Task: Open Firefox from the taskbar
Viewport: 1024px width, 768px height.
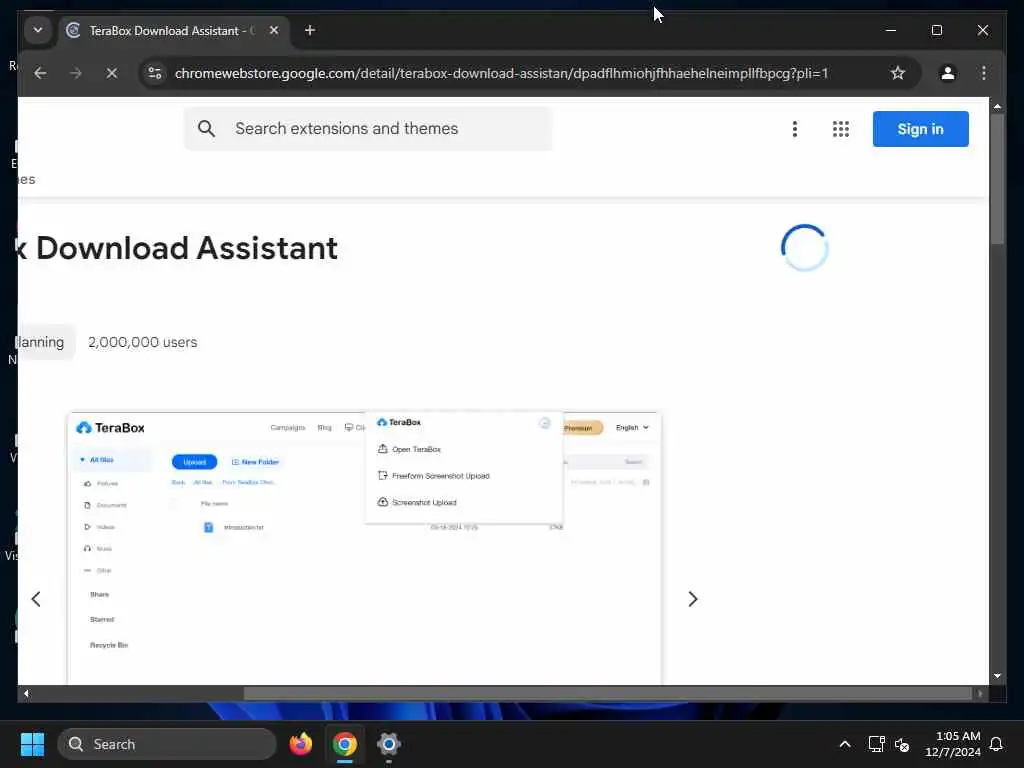Action: pos(300,744)
